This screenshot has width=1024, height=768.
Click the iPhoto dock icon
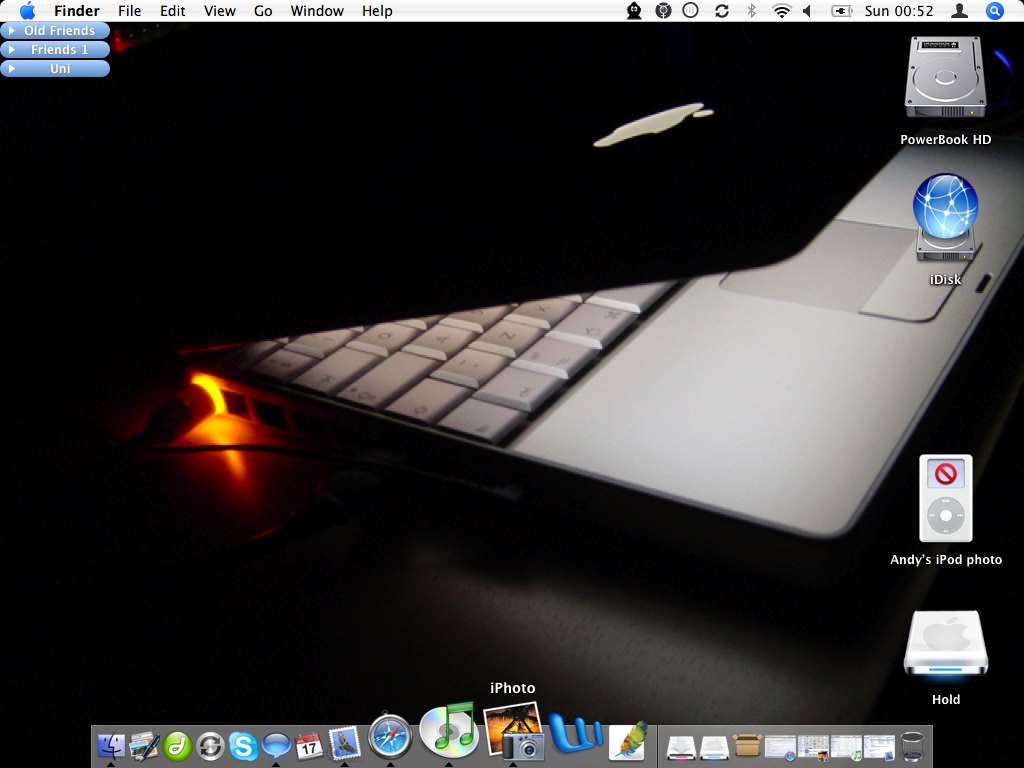[513, 731]
